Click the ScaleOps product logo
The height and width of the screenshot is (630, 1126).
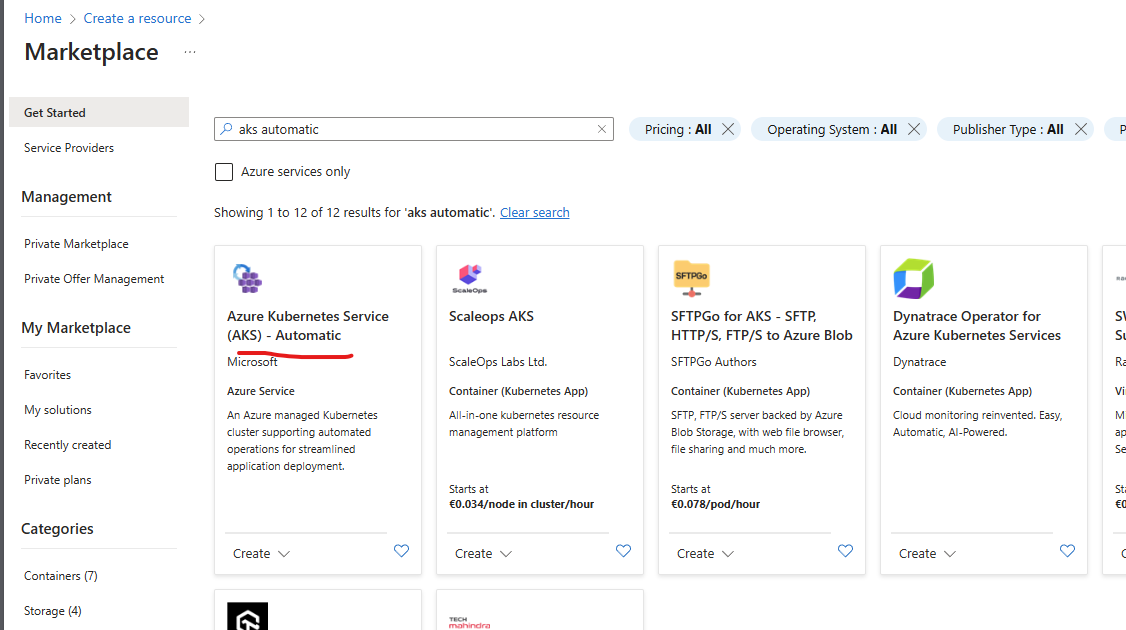(470, 279)
